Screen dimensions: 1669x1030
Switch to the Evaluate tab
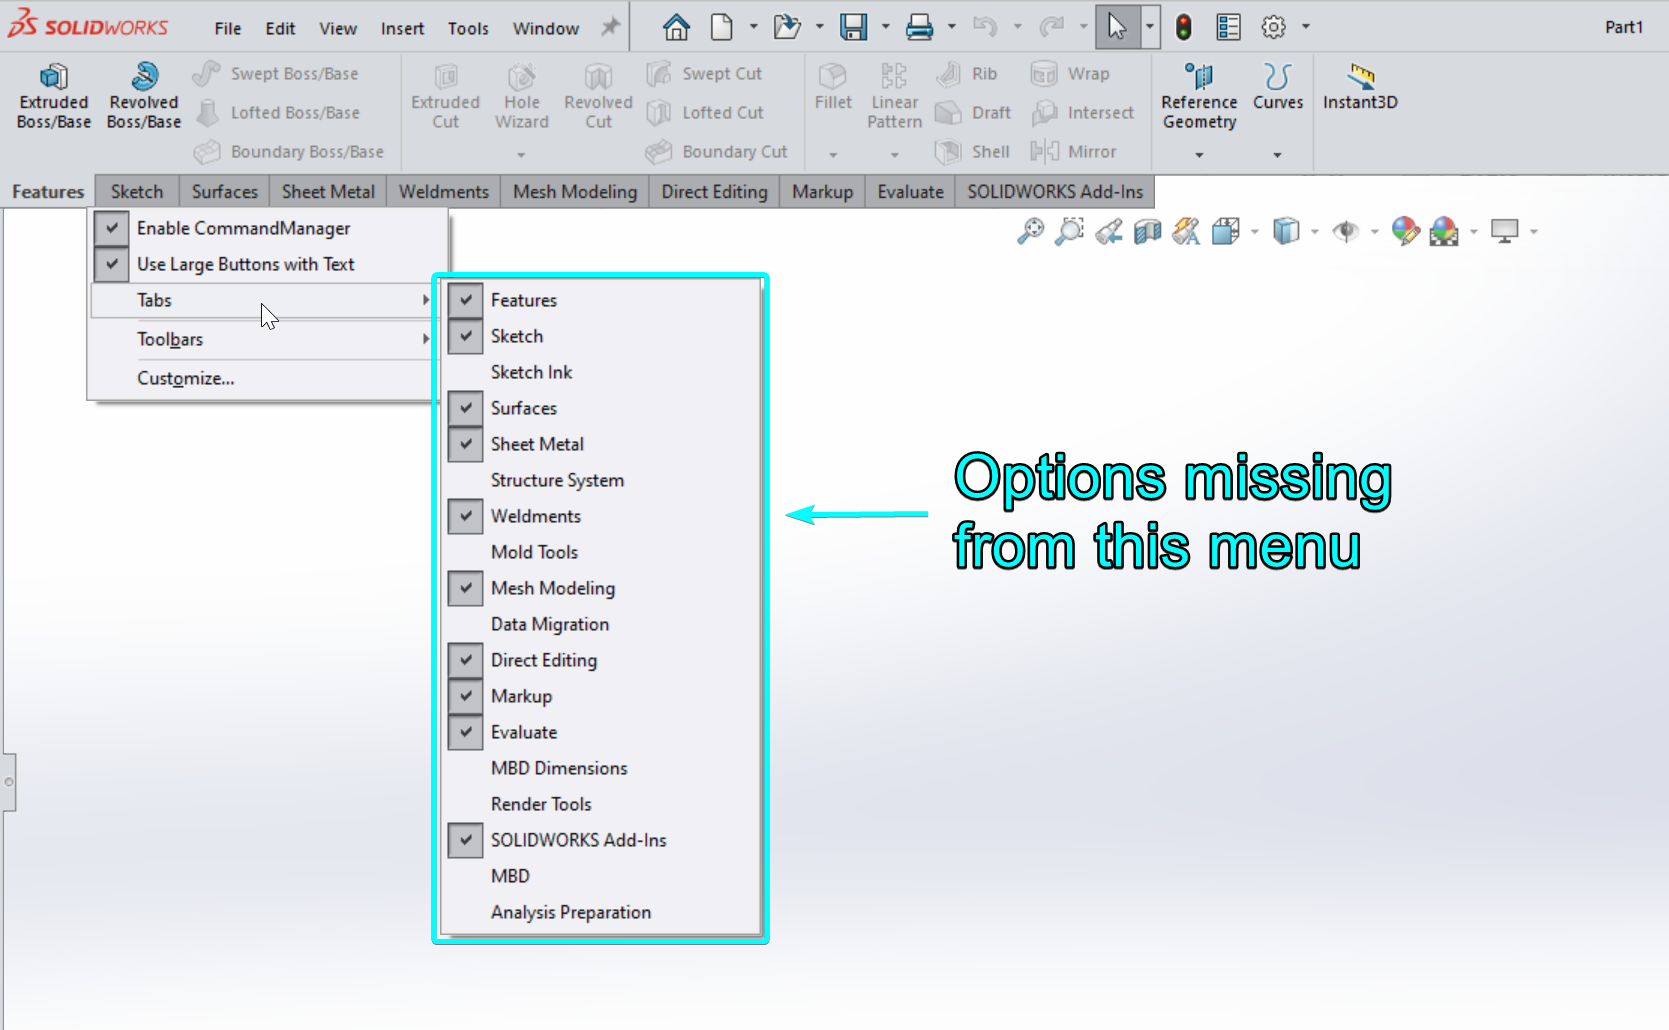click(910, 191)
